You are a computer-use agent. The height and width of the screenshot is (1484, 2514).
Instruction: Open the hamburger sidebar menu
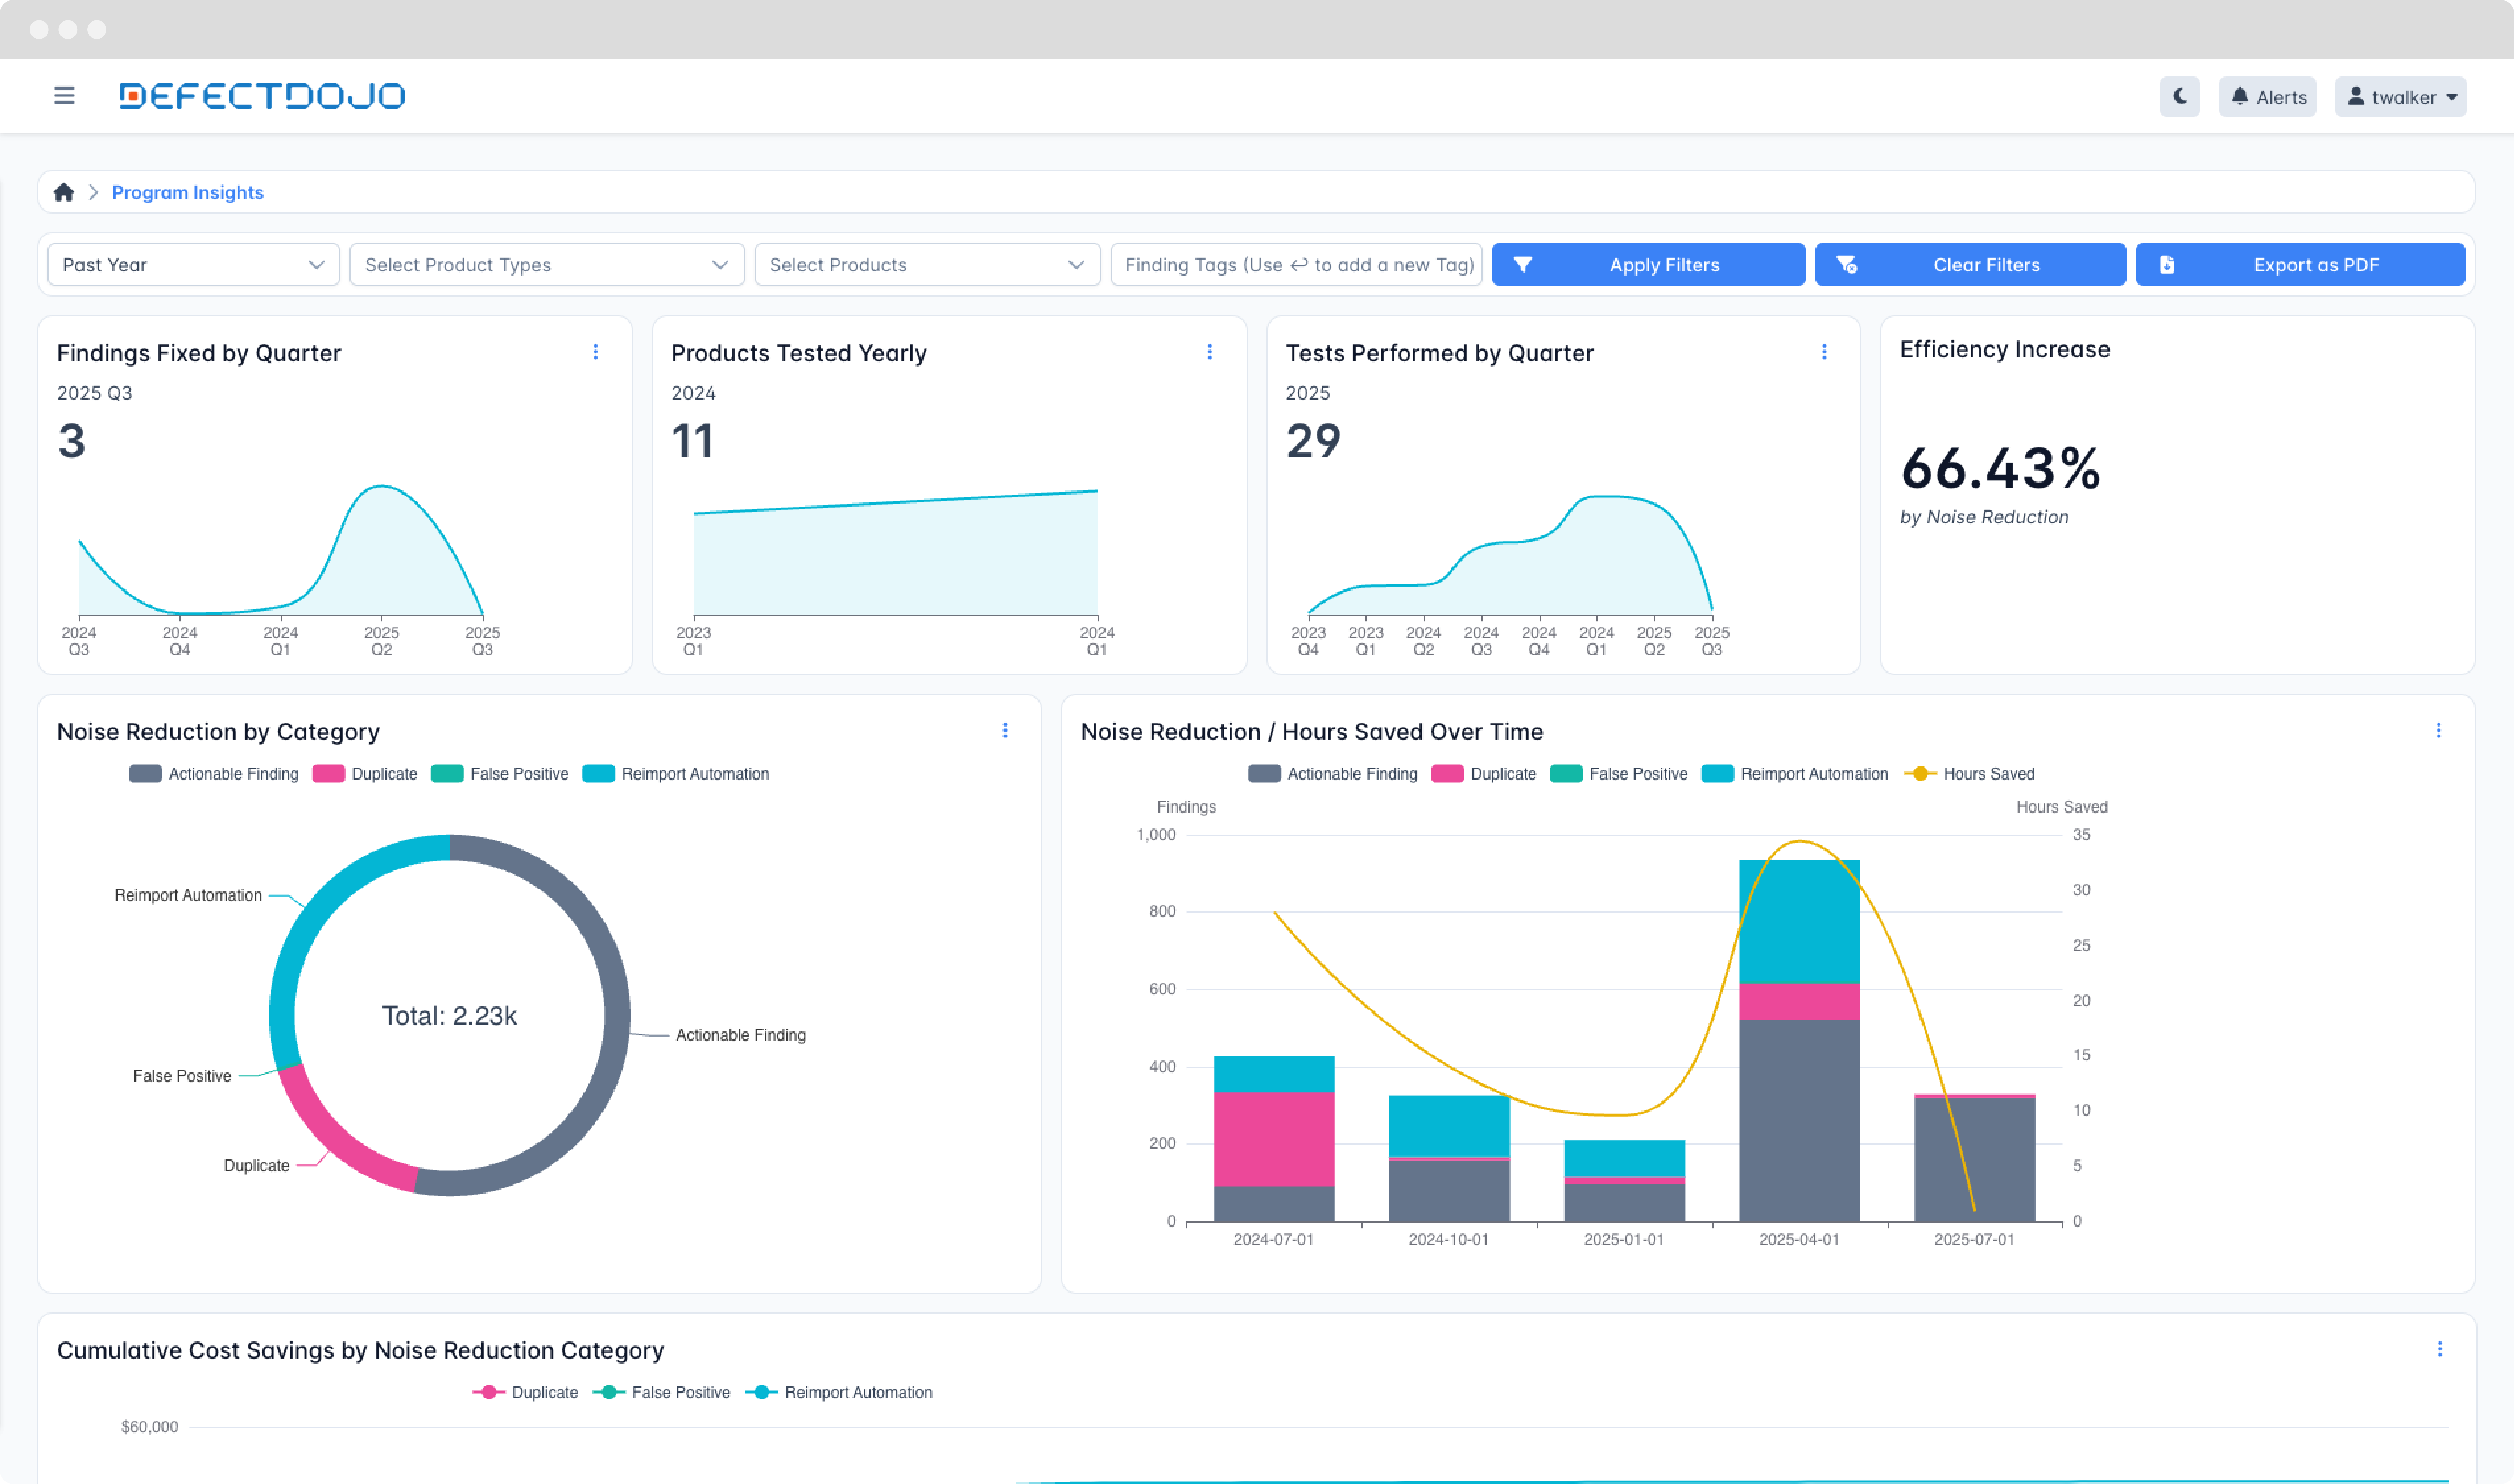(64, 96)
